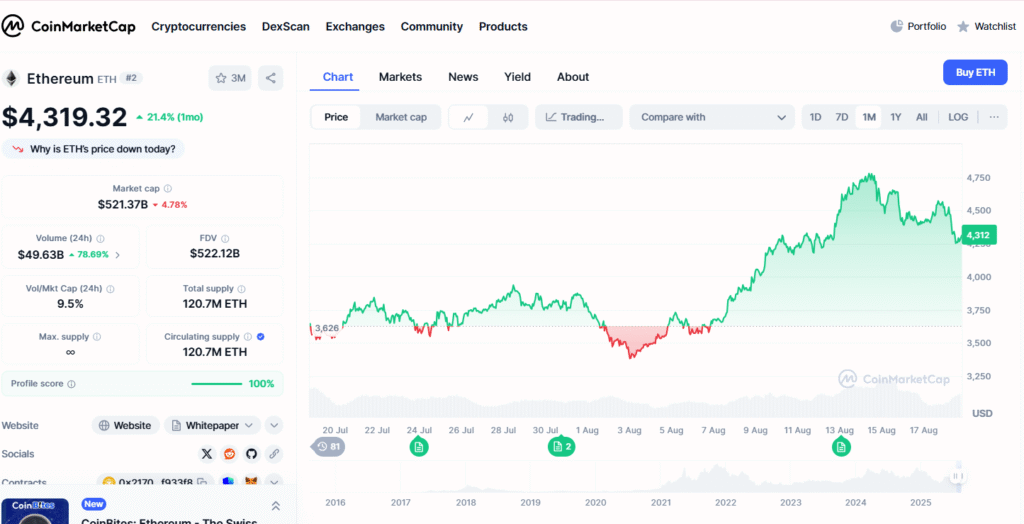Switch to line chart view icon

coord(468,117)
